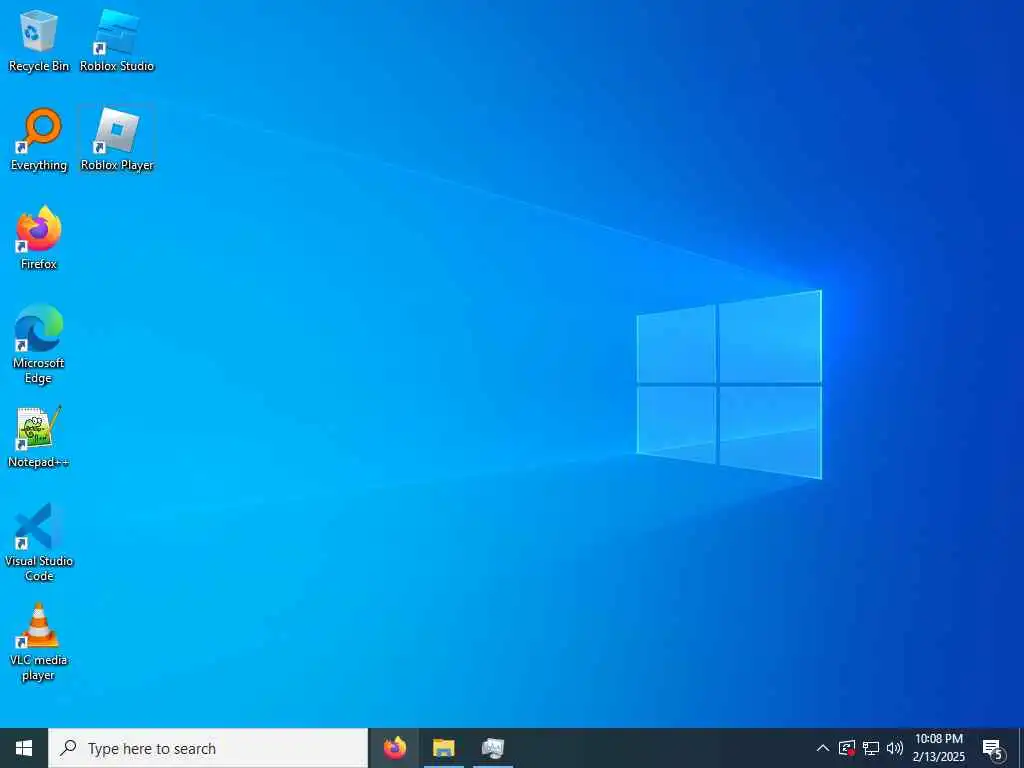Show hidden system tray icons
The image size is (1024, 768).
tap(823, 748)
